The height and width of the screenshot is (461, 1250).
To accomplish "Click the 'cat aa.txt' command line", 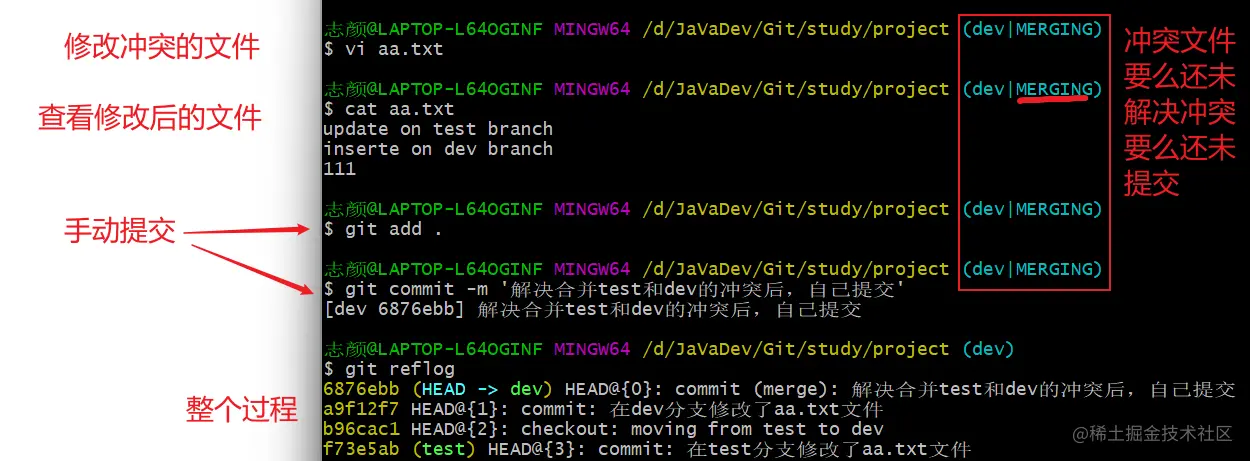I will click(389, 109).
